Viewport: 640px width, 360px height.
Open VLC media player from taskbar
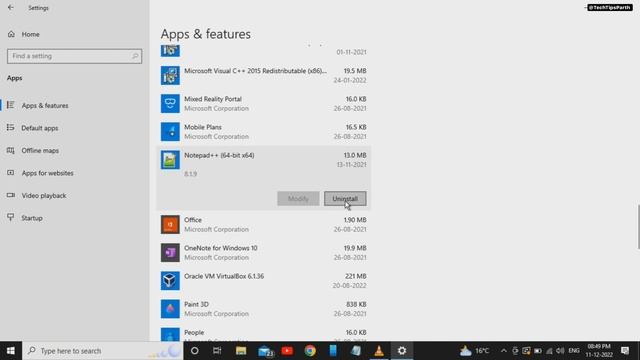[379, 351]
